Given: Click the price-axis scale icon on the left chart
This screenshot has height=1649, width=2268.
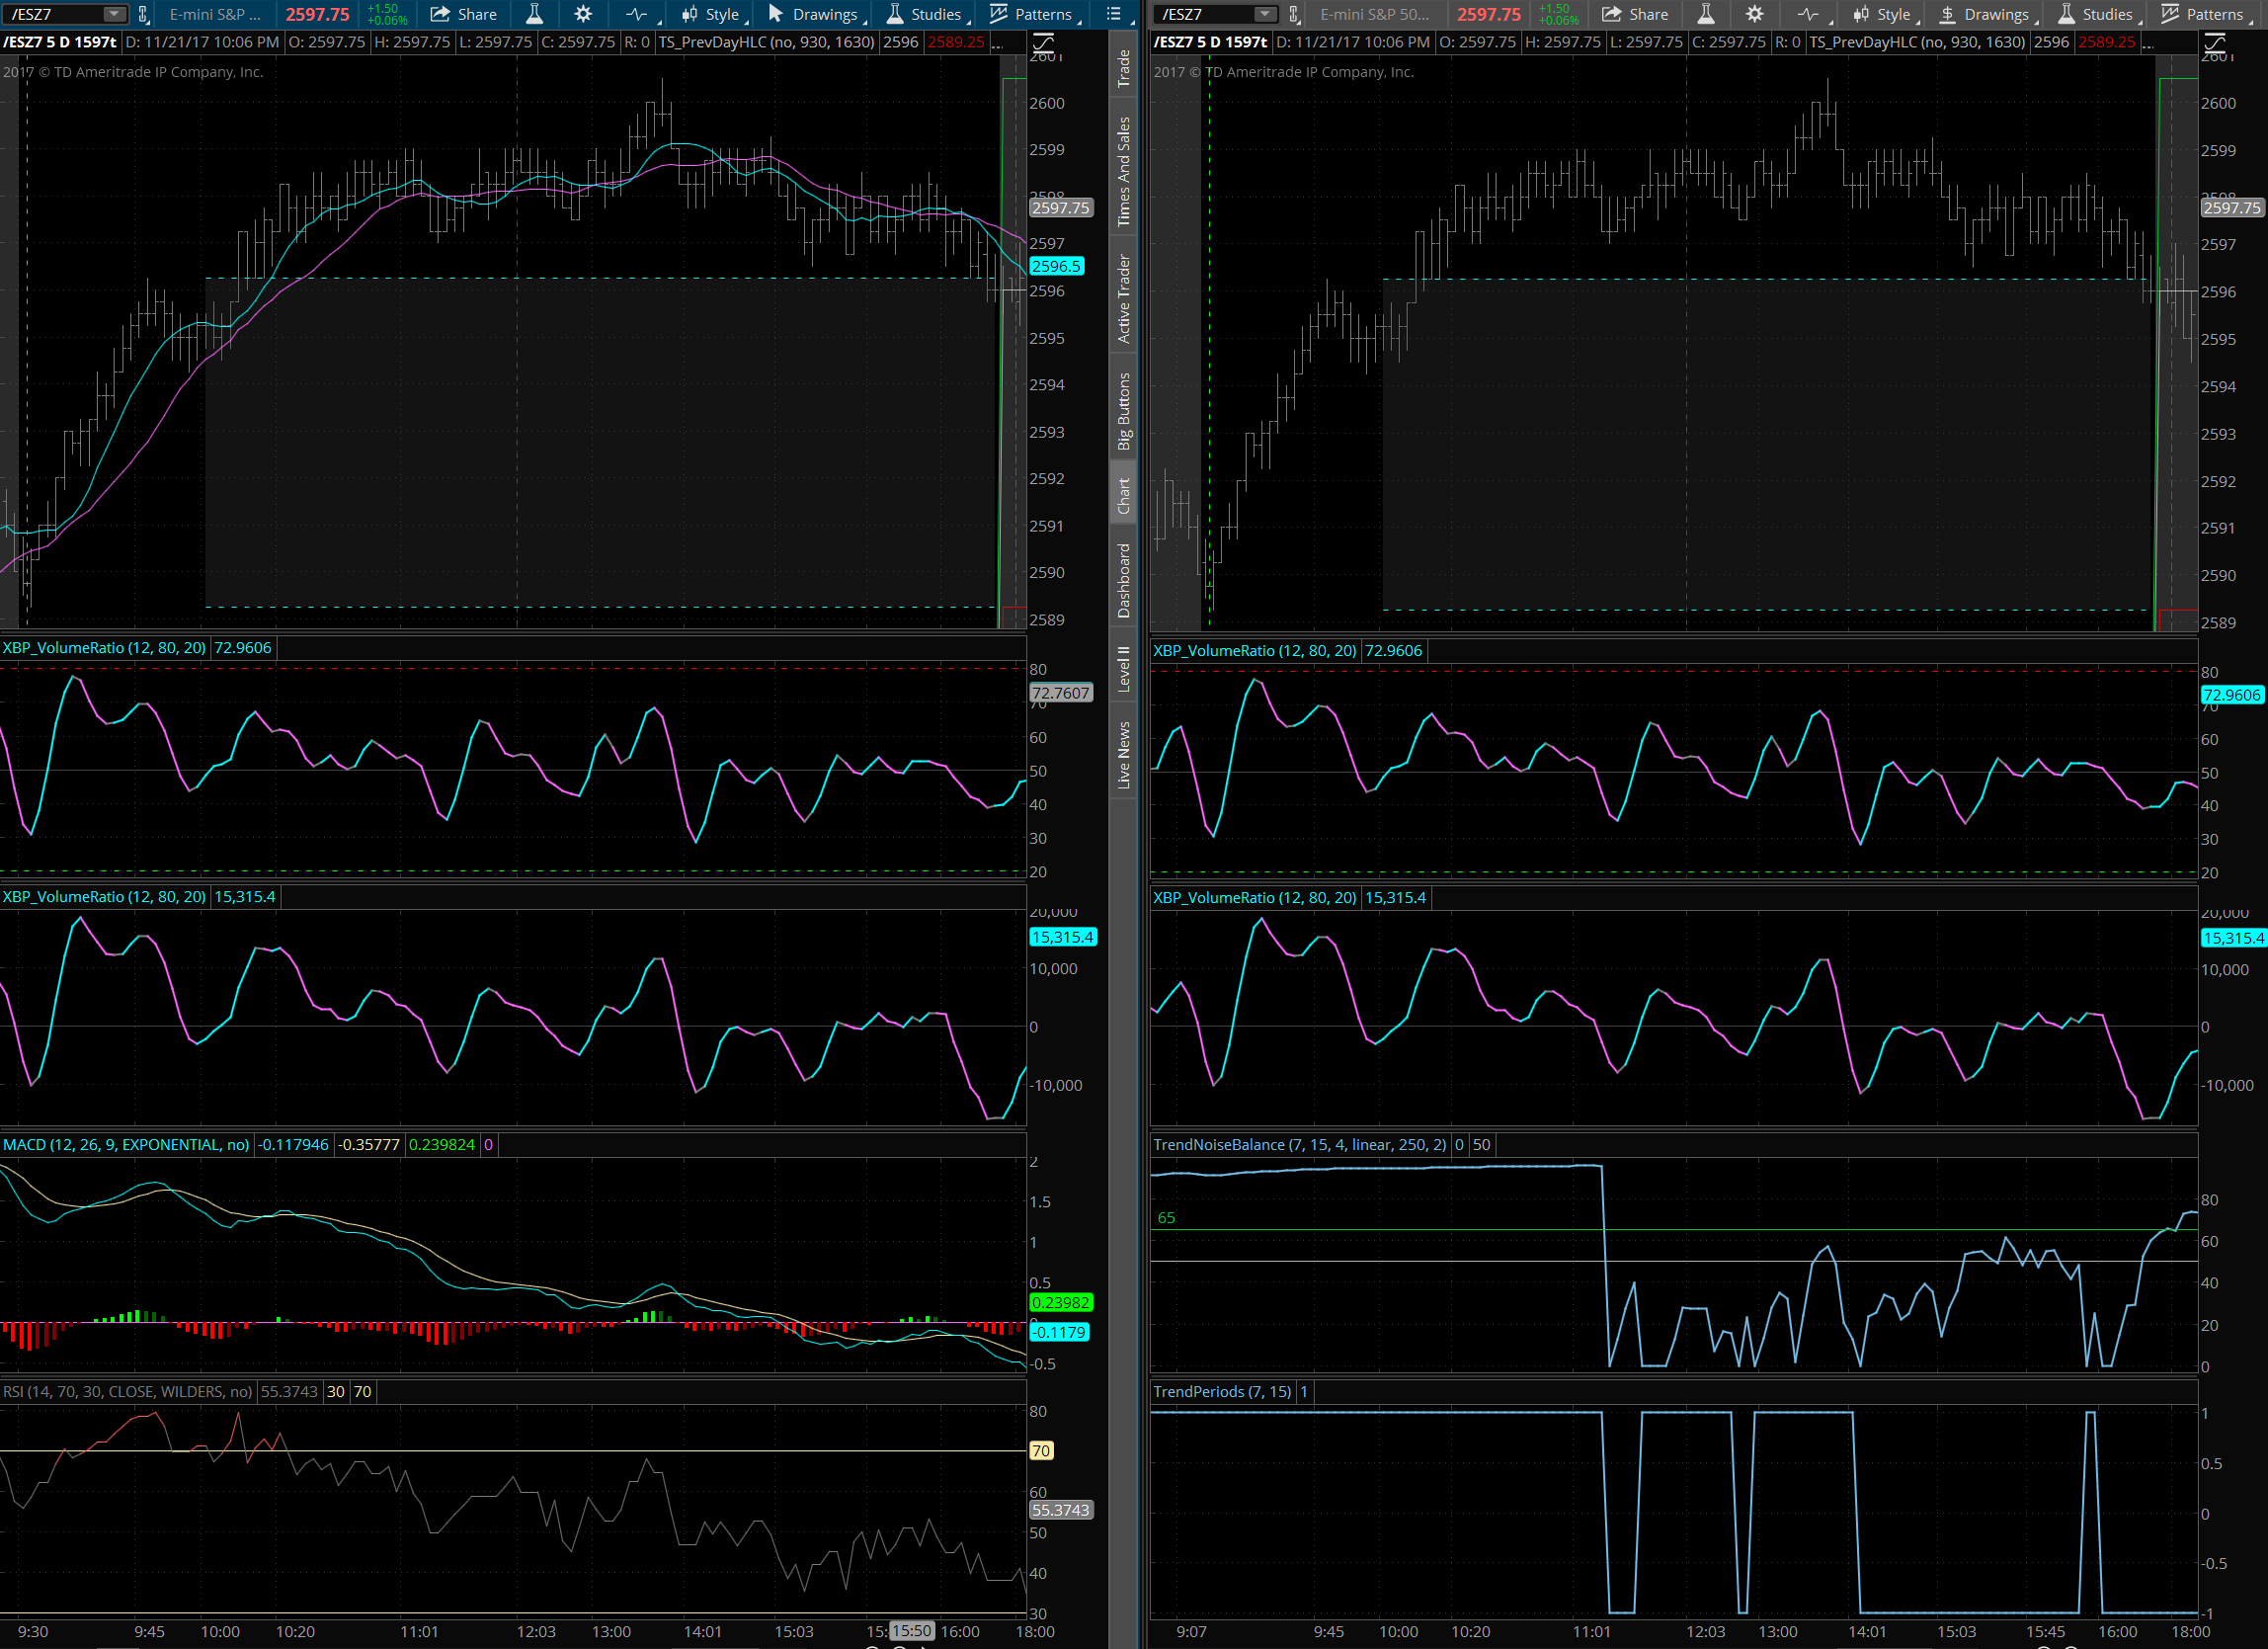Looking at the screenshot, I should [1043, 43].
